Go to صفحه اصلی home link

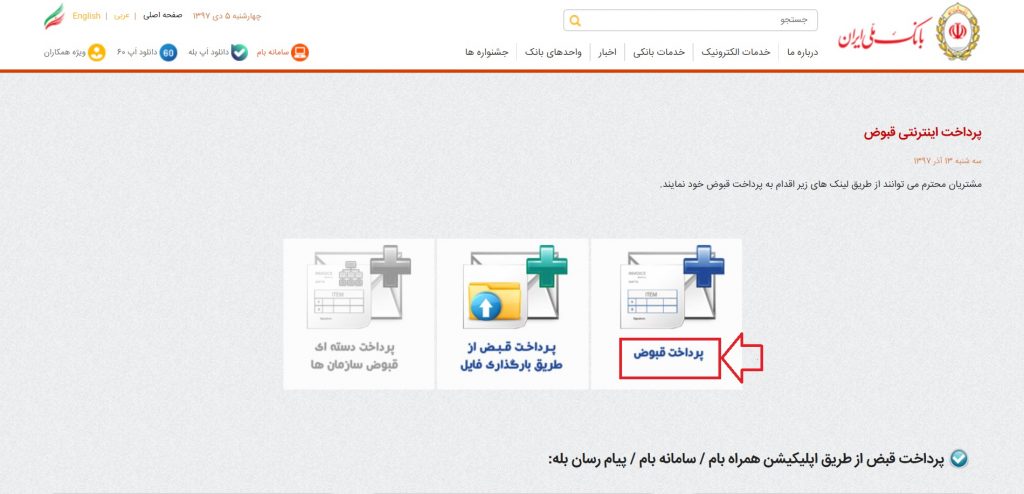(x=163, y=16)
